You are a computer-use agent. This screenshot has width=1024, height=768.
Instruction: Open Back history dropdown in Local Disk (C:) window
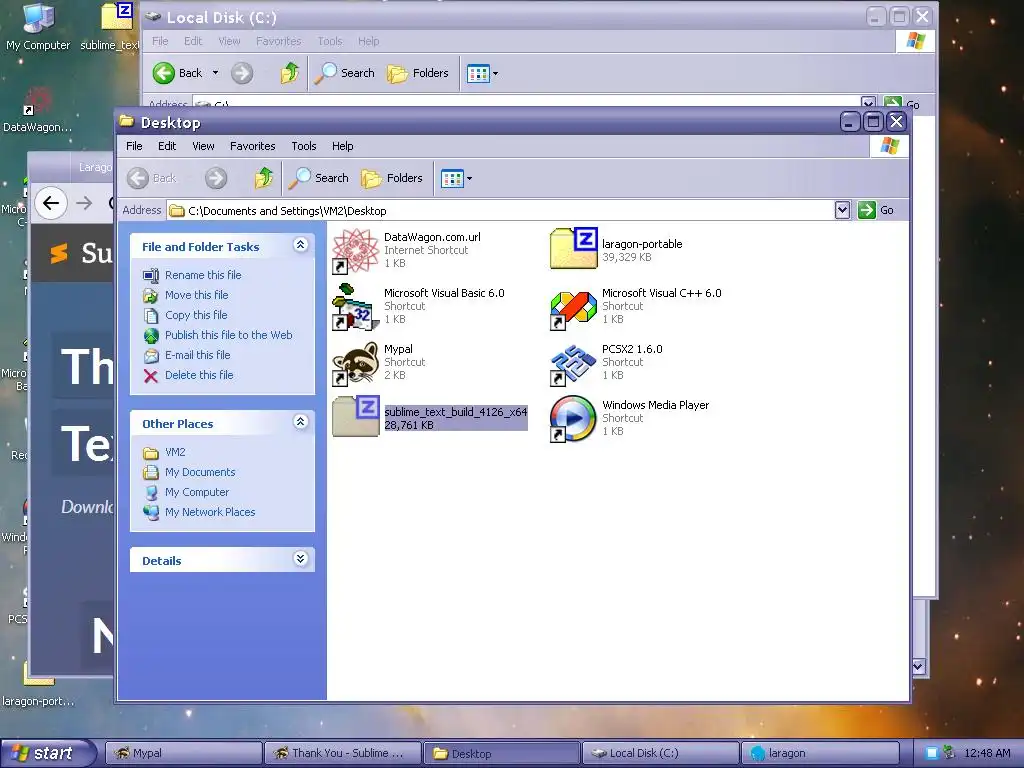pos(216,73)
